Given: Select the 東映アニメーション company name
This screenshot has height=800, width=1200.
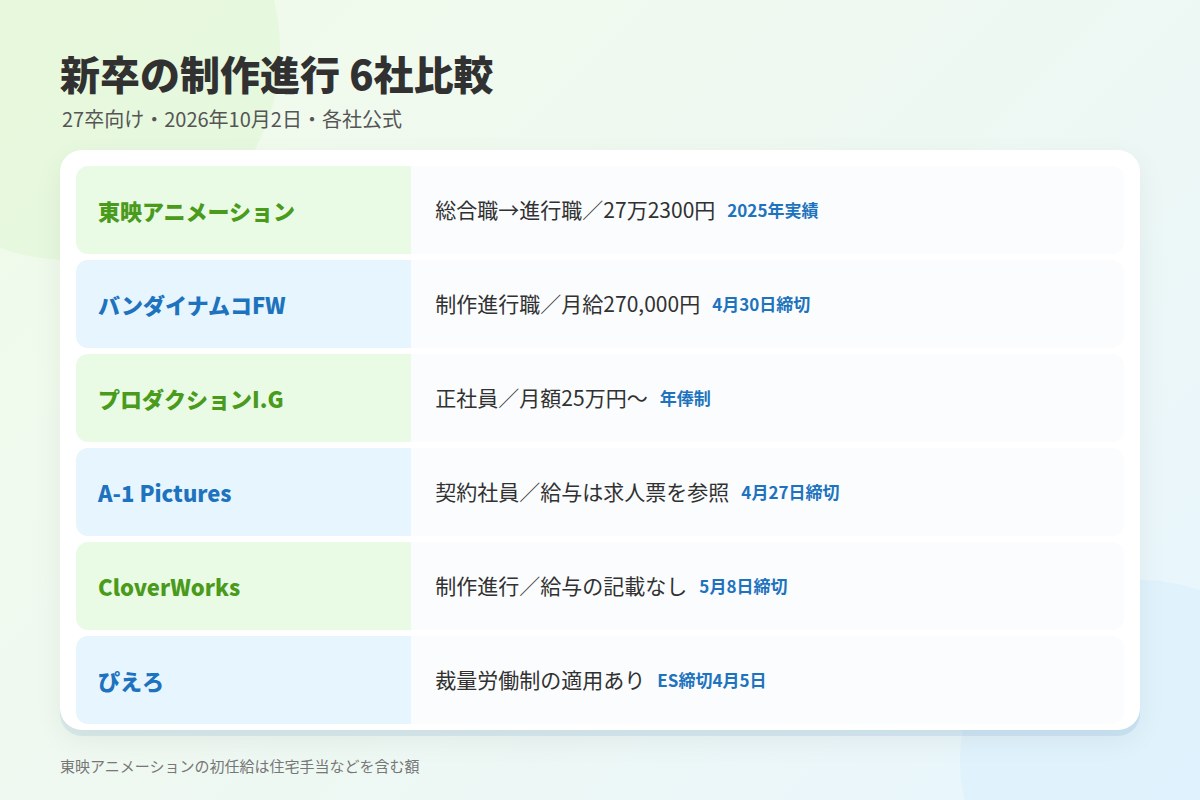Looking at the screenshot, I should [x=197, y=212].
